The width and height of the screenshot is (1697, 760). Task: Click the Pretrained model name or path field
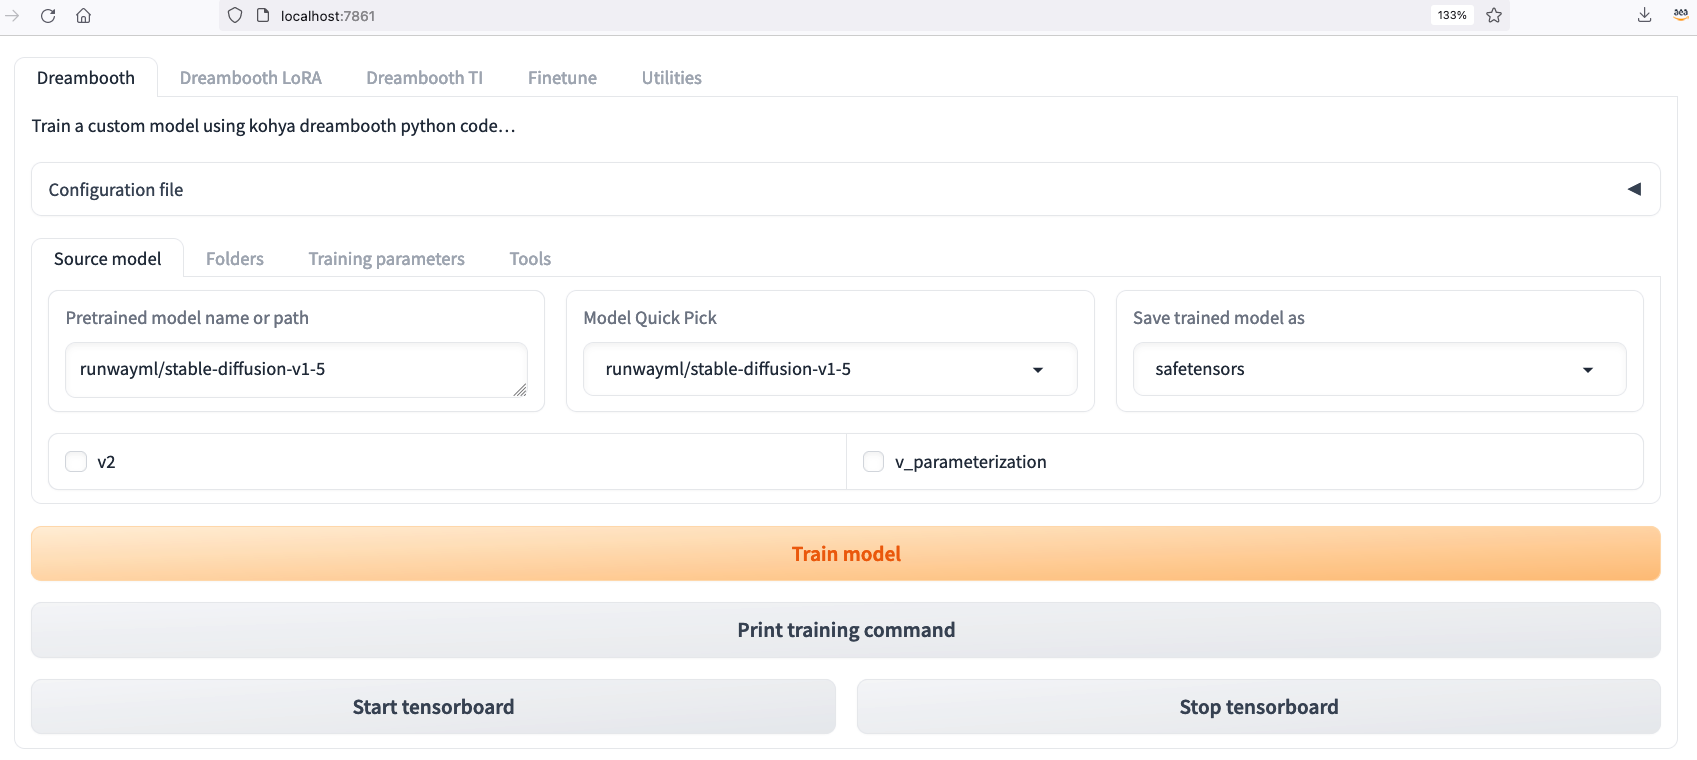[296, 370]
